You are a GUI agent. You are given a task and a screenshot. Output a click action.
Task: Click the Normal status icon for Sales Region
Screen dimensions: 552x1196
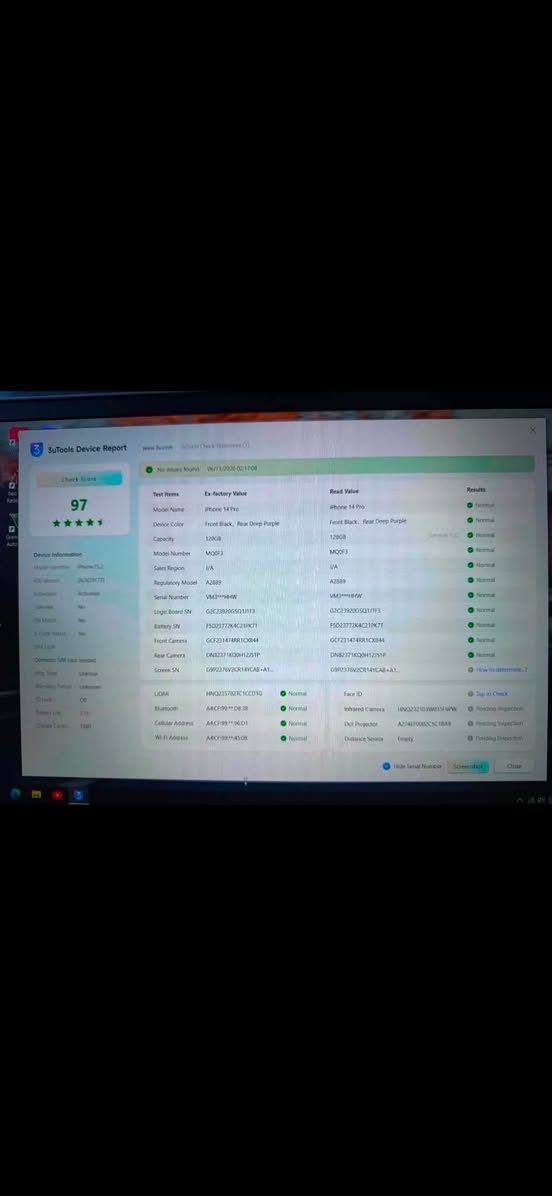pyautogui.click(x=470, y=565)
